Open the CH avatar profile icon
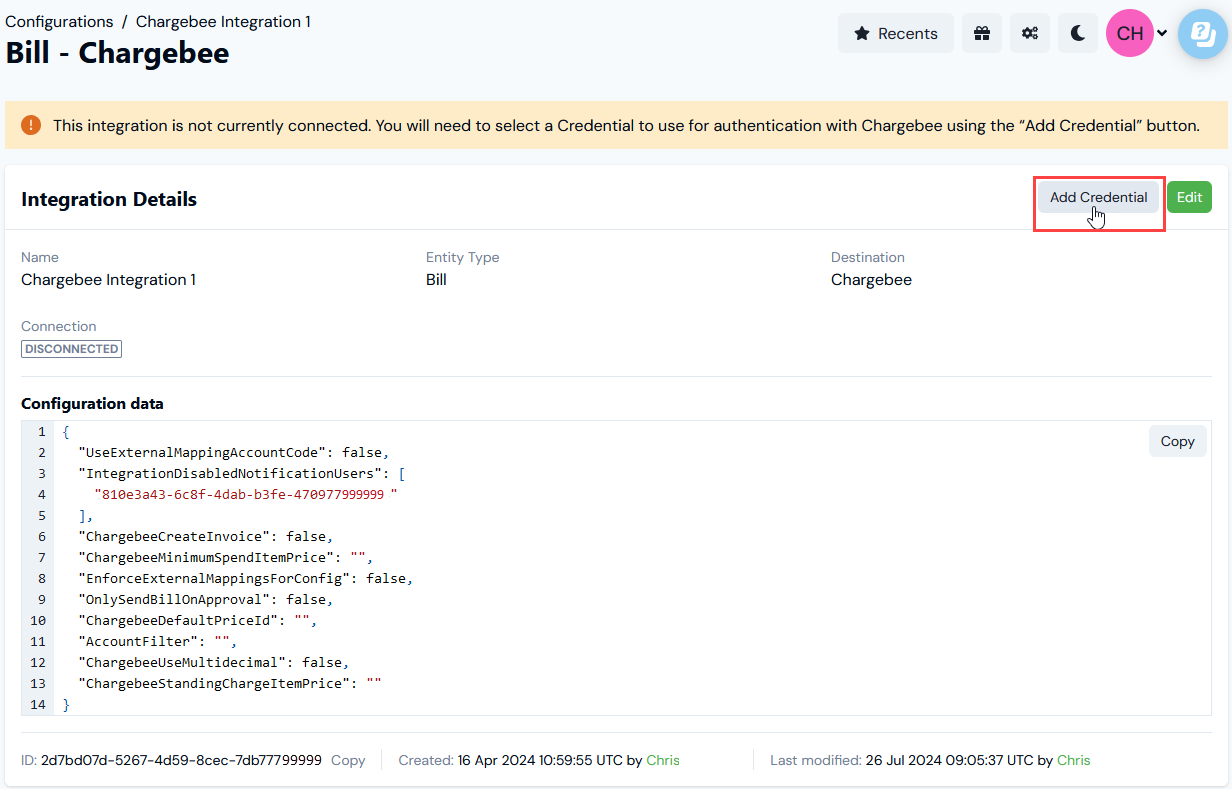The height and width of the screenshot is (789, 1232). (x=1128, y=33)
